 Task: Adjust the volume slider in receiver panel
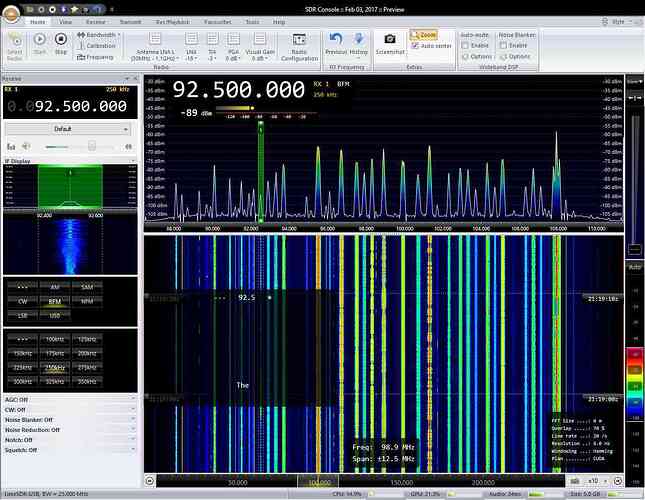[x=92, y=146]
